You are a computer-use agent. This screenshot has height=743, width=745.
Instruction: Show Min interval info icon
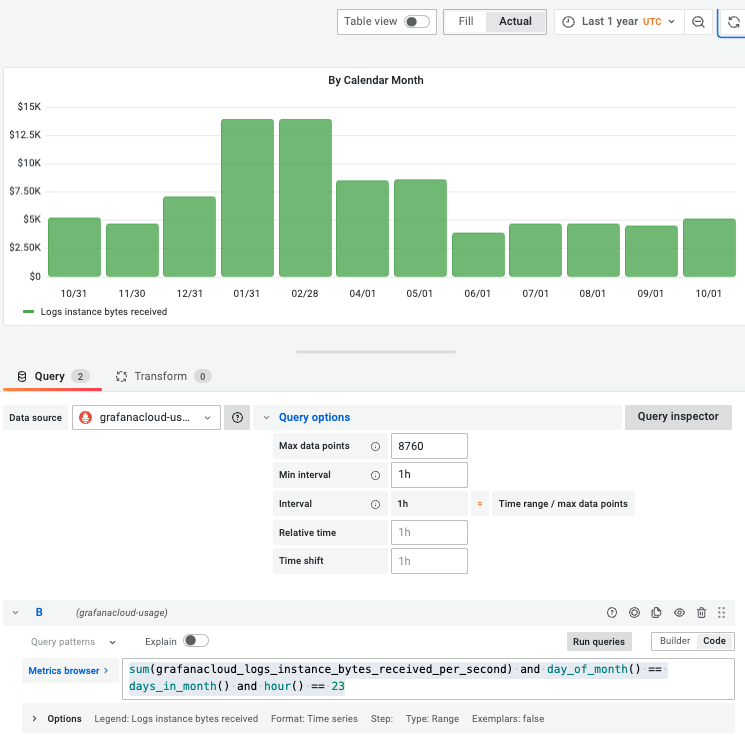[375, 476]
